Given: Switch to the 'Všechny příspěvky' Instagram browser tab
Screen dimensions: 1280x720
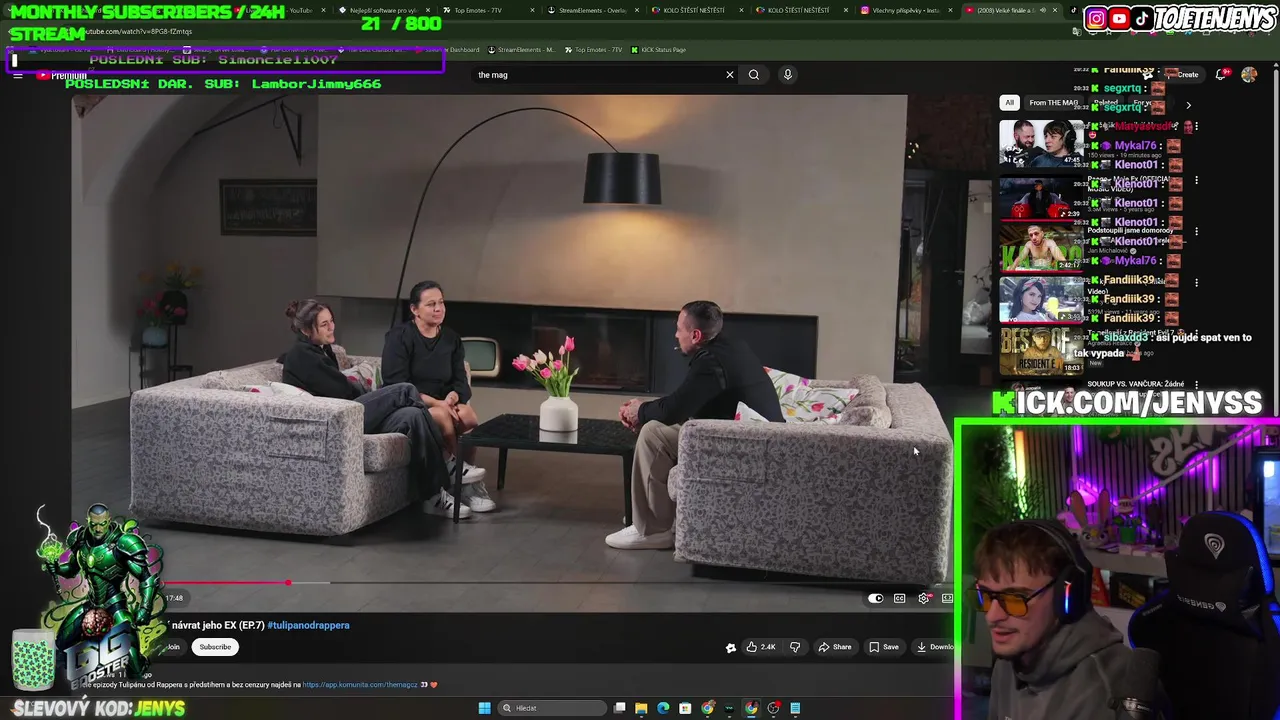Looking at the screenshot, I should click(905, 10).
